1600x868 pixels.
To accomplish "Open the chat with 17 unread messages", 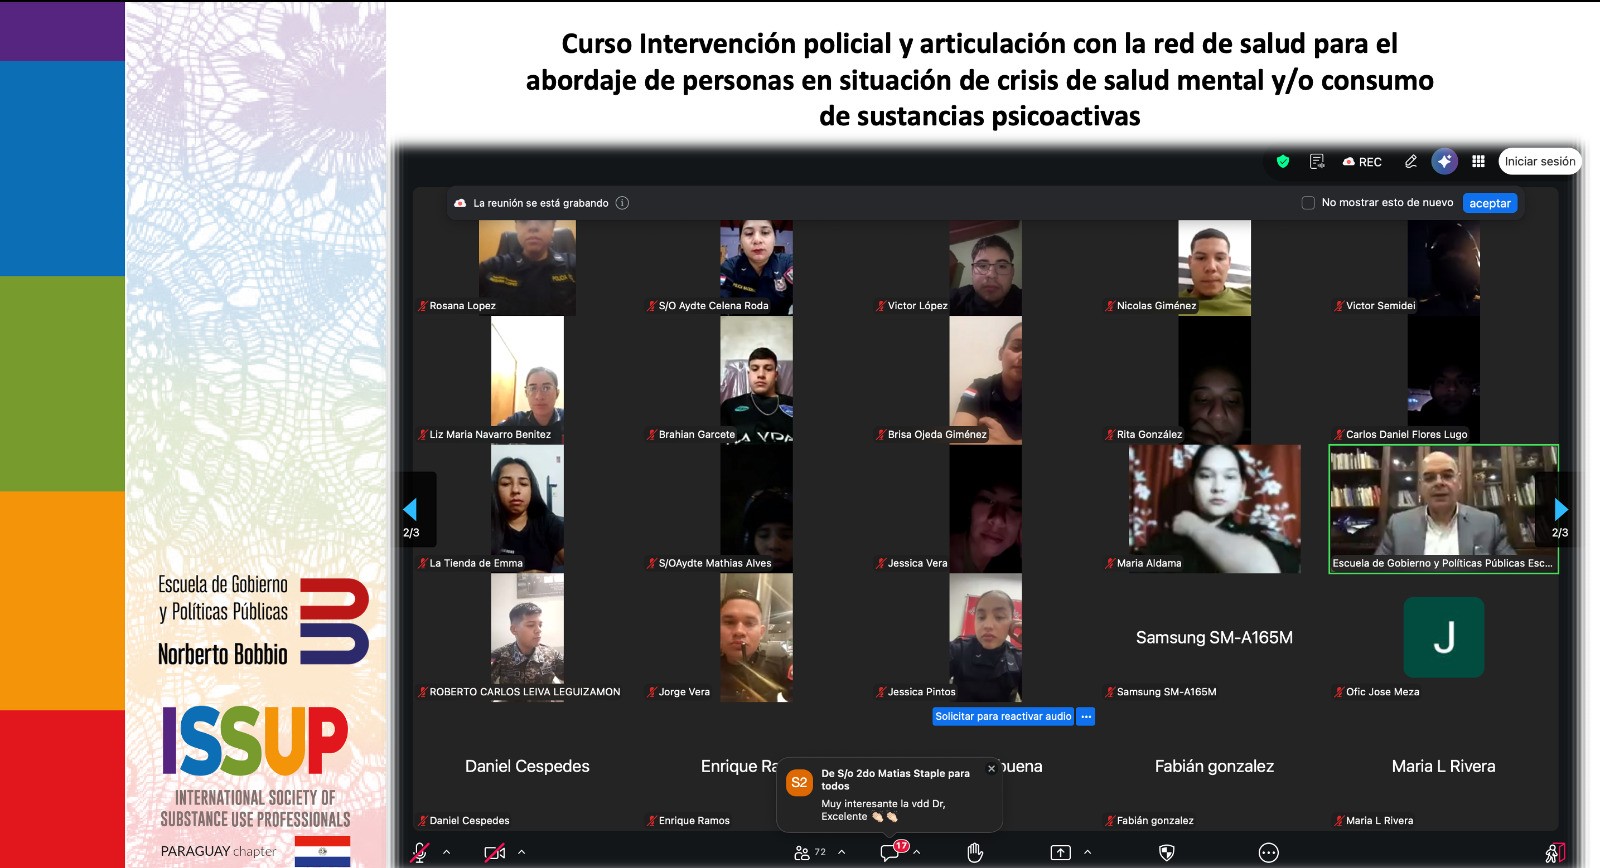I will pyautogui.click(x=891, y=851).
